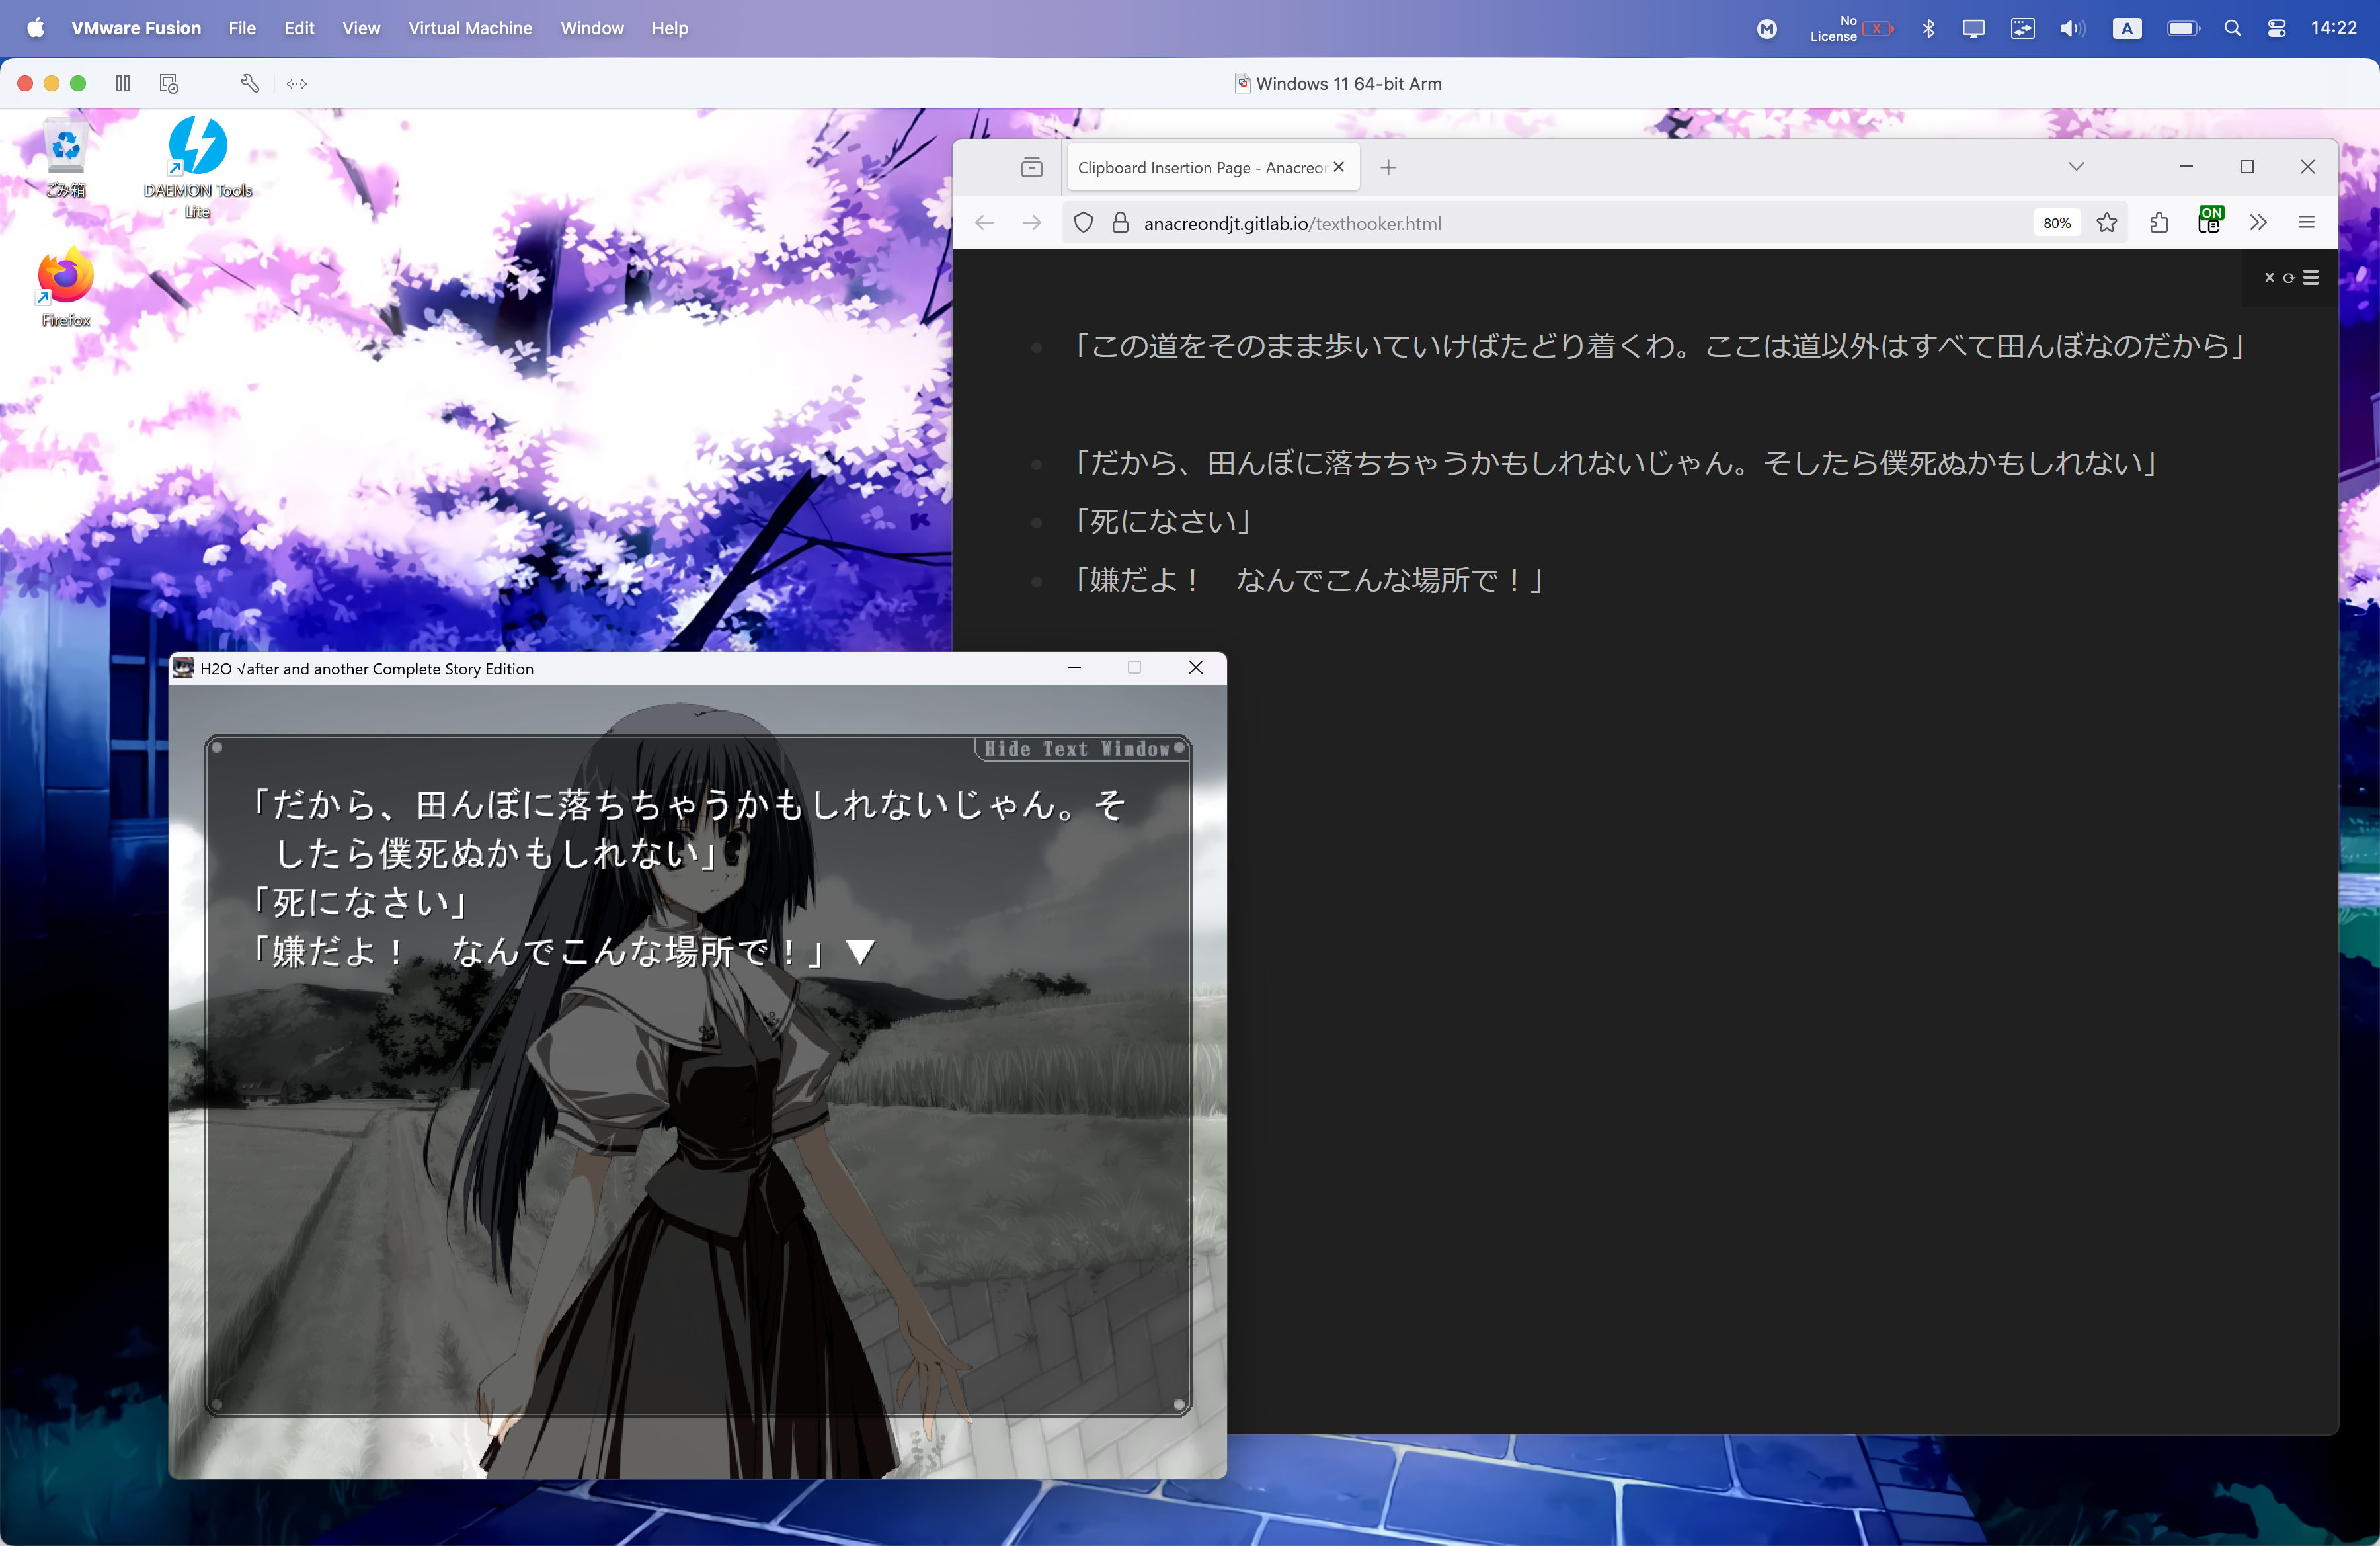Open the Virtual Machine menu
The height and width of the screenshot is (1546, 2380).
[470, 28]
